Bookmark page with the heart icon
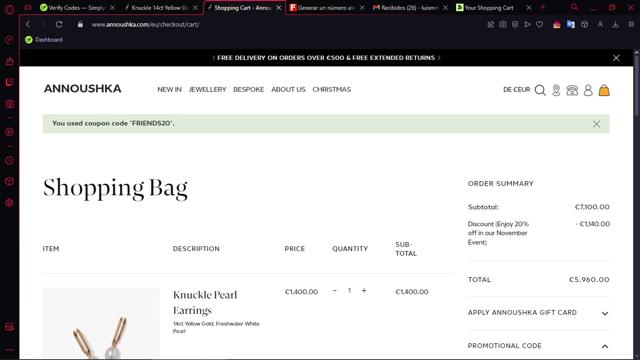640x360 pixels. click(x=540, y=24)
